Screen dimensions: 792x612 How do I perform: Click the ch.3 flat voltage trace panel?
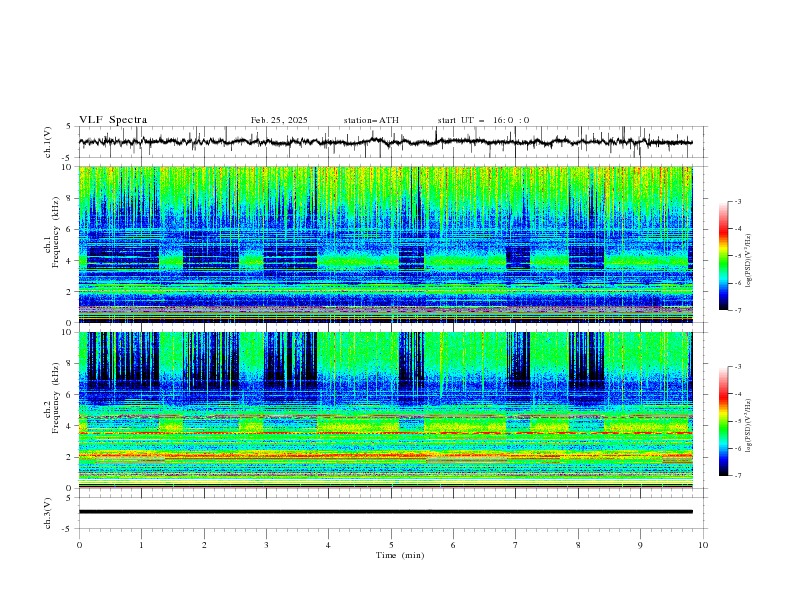(392, 513)
